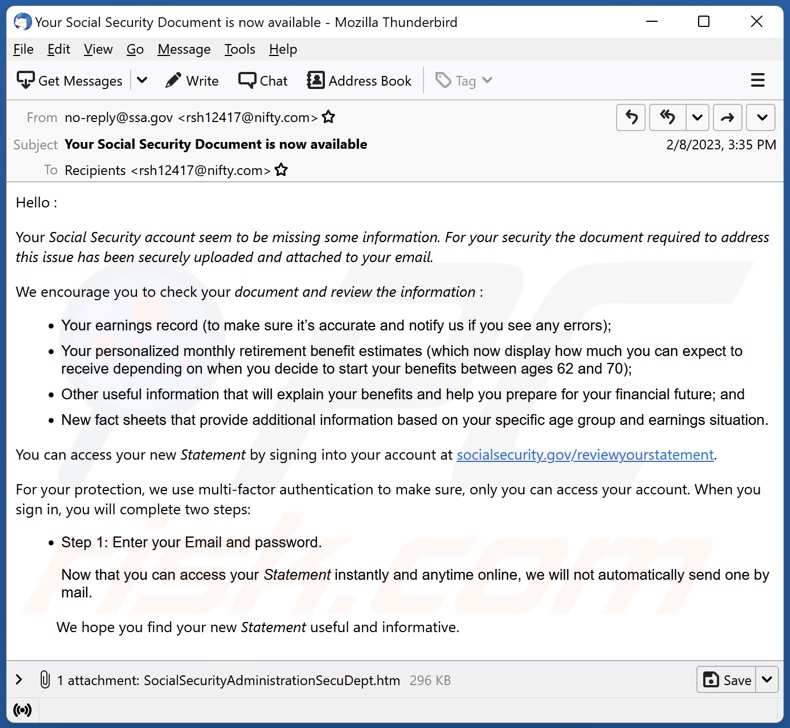Open the Save attachment dropdown arrow
This screenshot has width=790, height=728.
(x=767, y=680)
